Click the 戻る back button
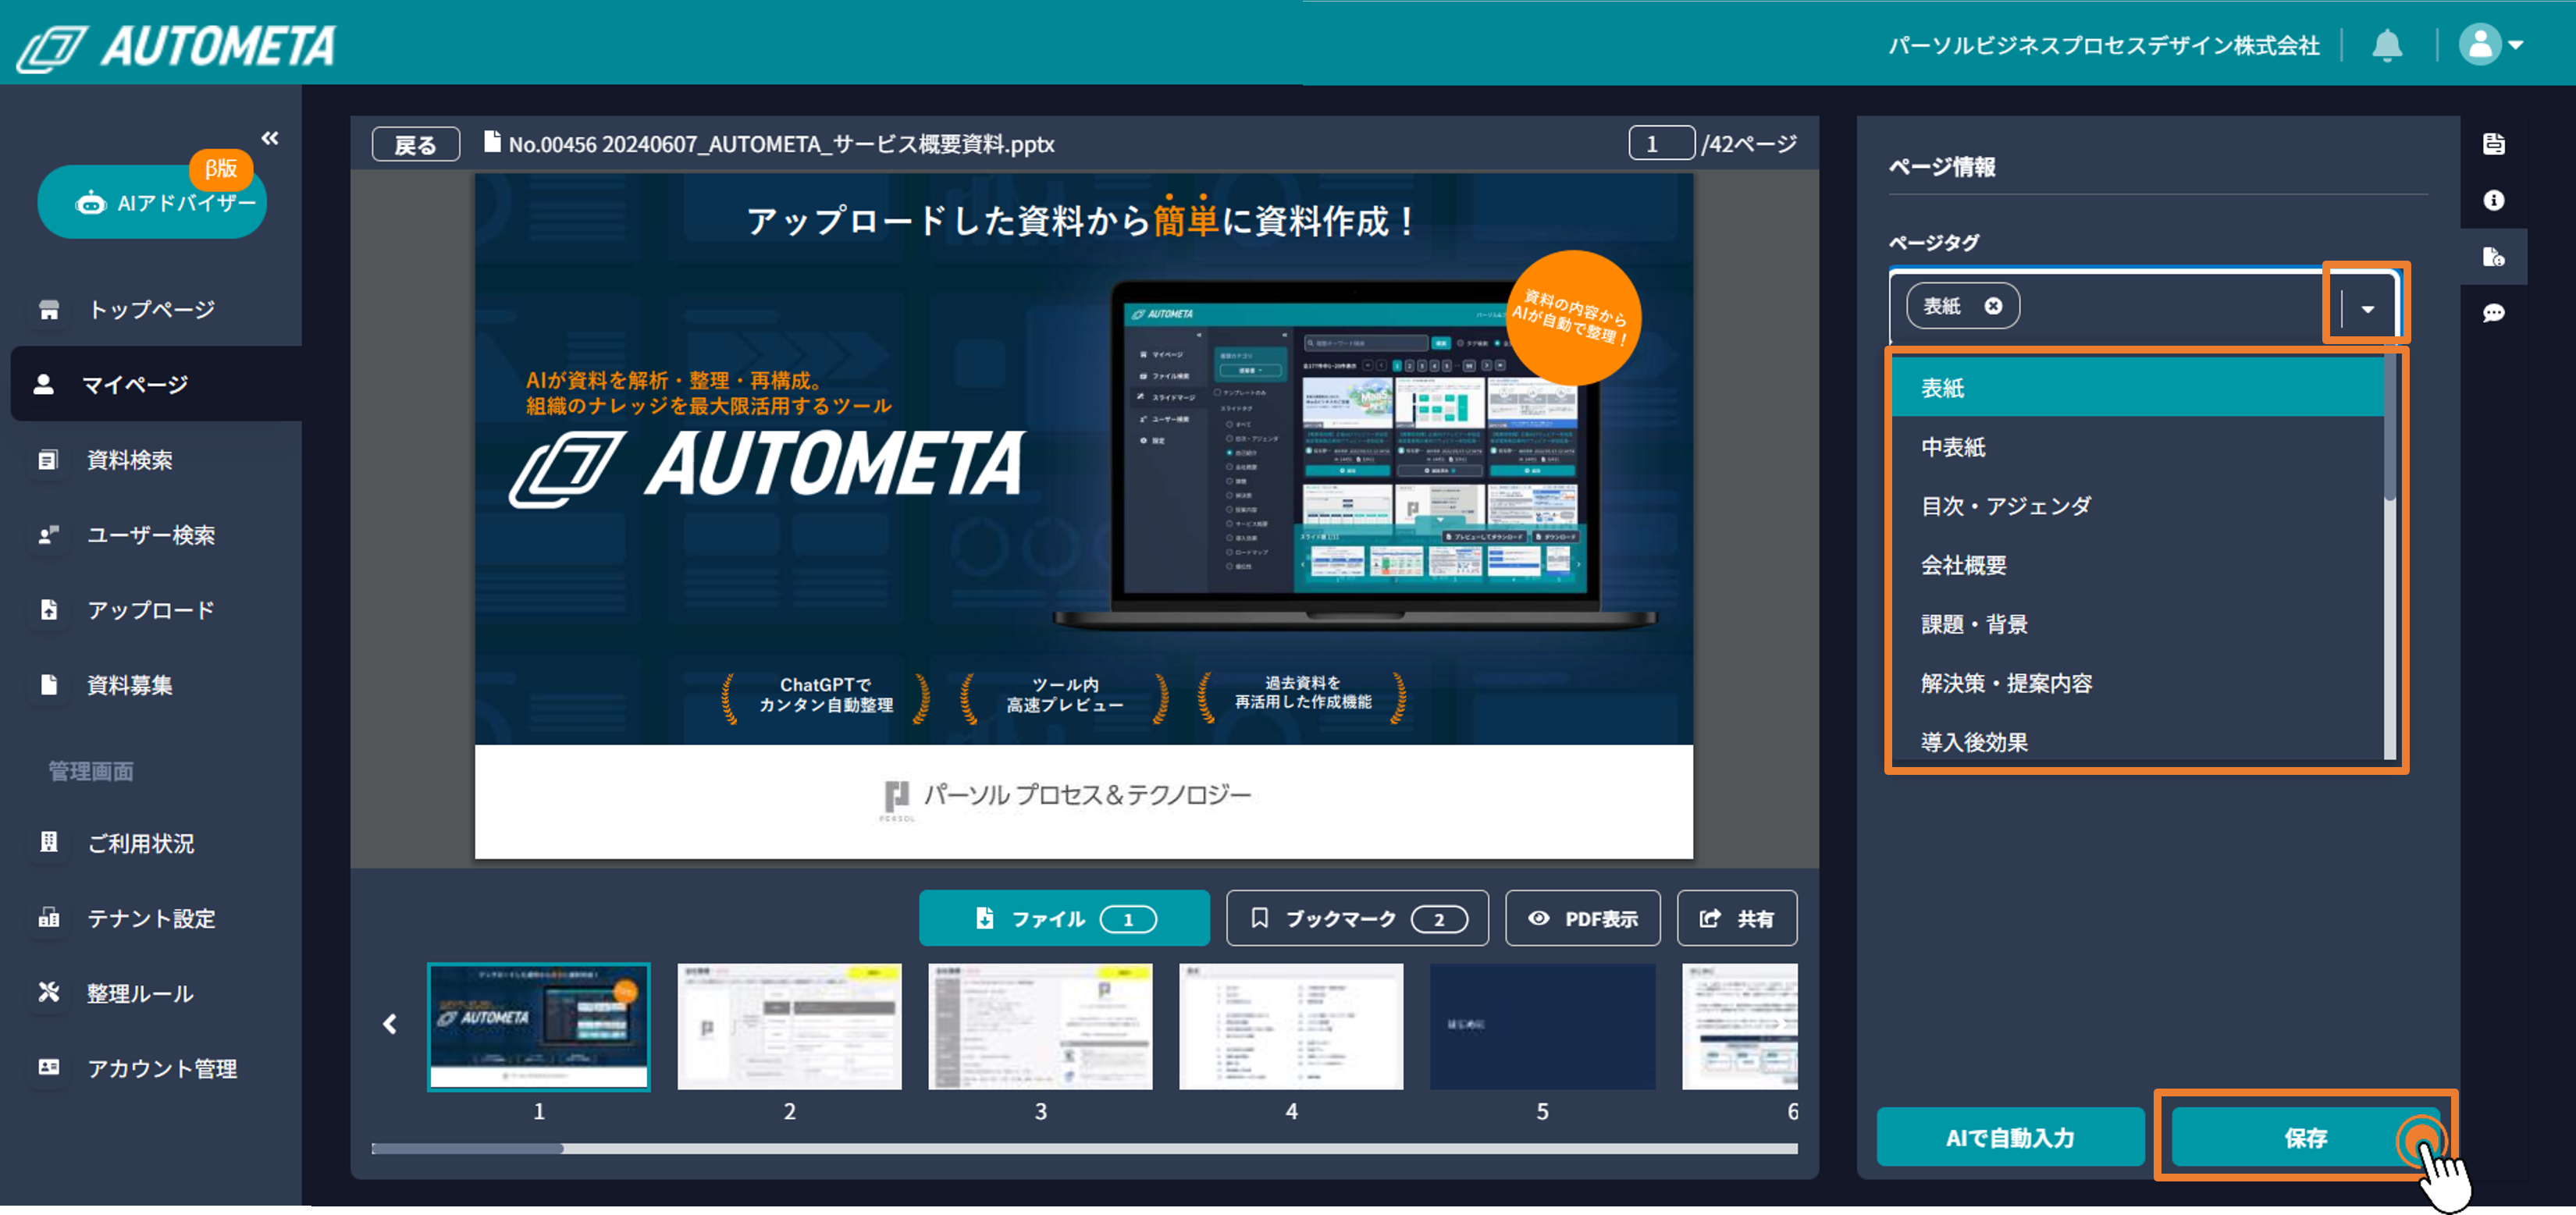The width and height of the screenshot is (2576, 1215). tap(415, 144)
